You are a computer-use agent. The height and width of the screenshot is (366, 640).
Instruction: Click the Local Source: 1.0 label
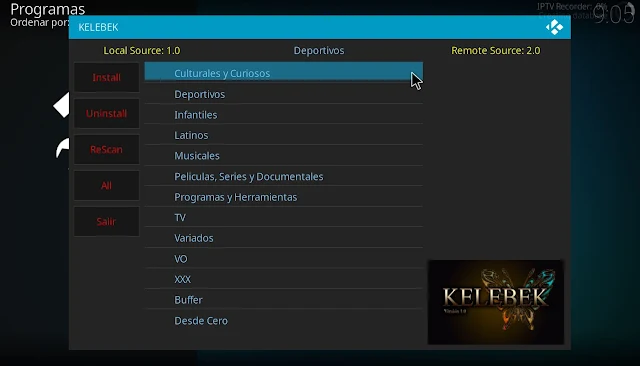(142, 50)
